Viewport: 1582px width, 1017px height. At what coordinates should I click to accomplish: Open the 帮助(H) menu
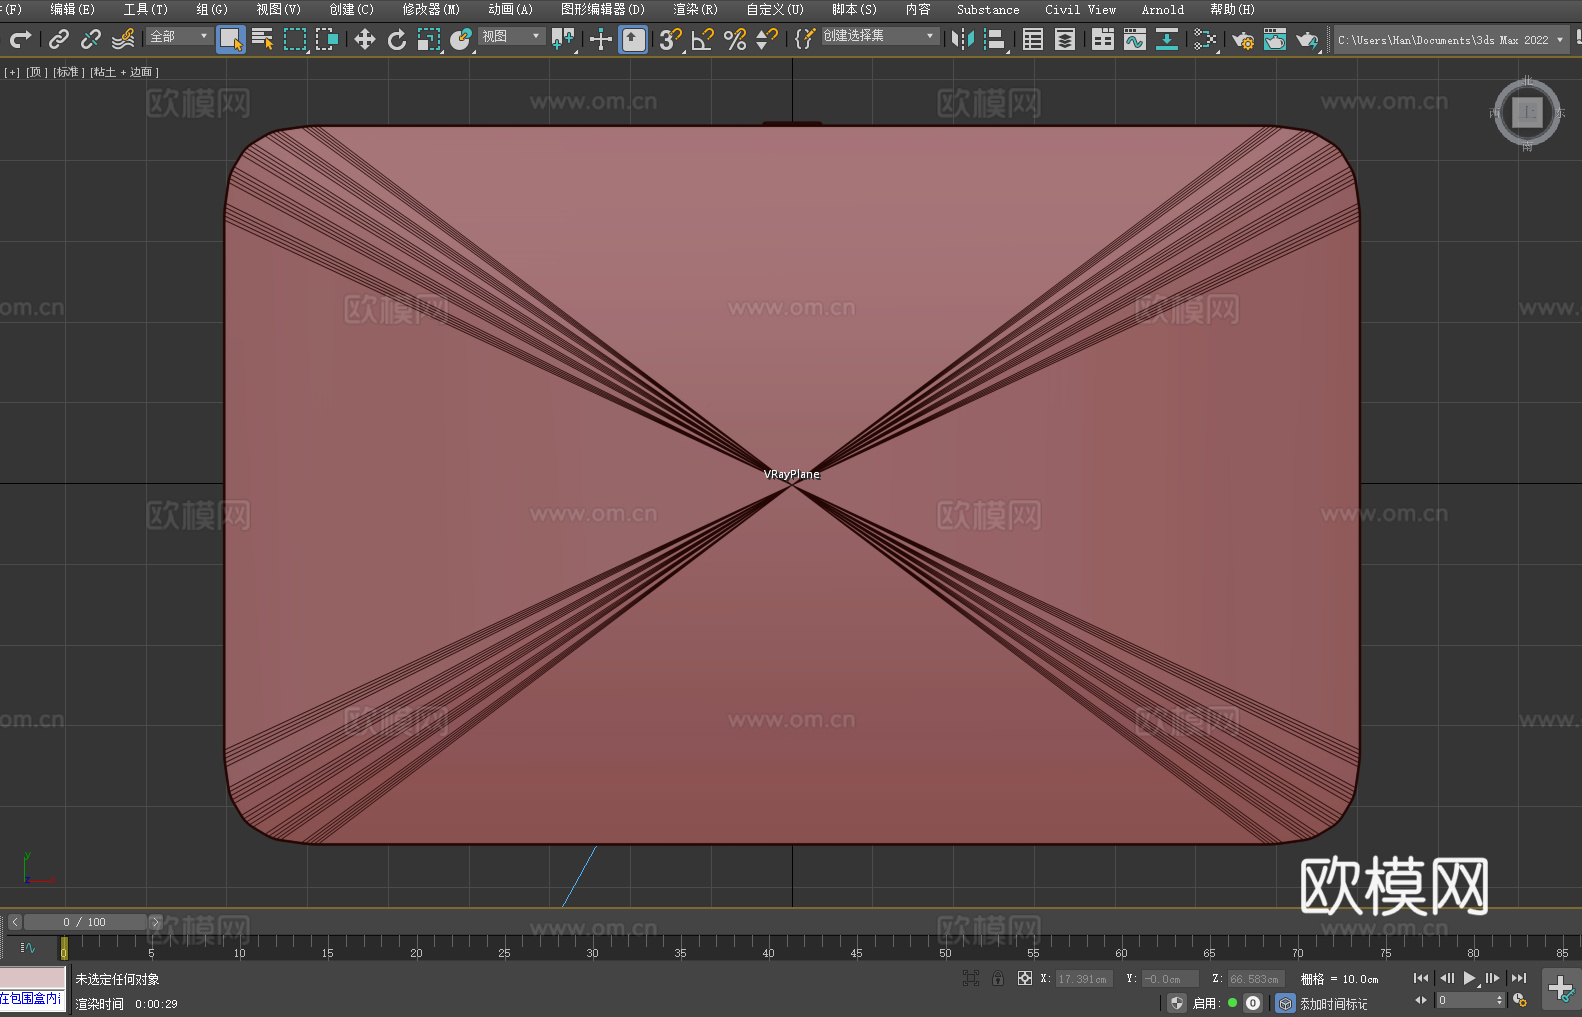[1232, 9]
